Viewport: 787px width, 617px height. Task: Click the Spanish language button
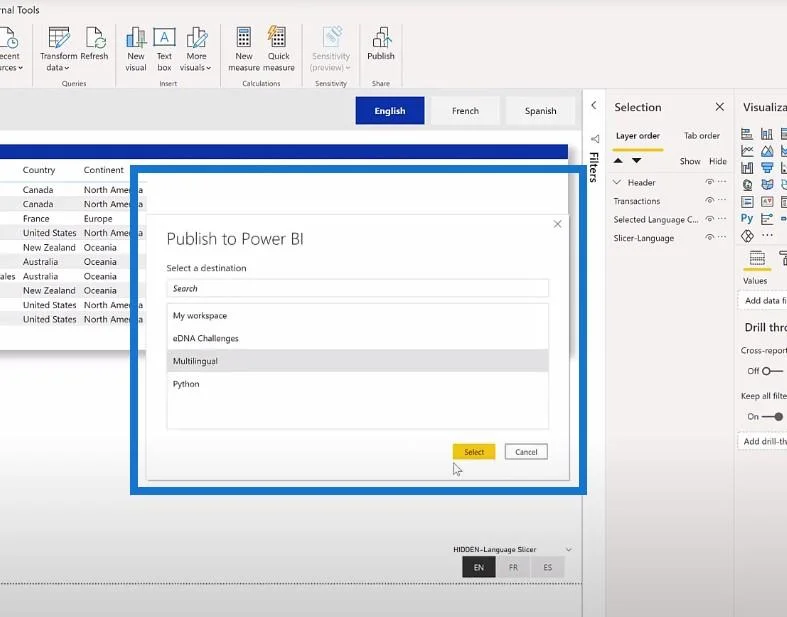(x=541, y=110)
